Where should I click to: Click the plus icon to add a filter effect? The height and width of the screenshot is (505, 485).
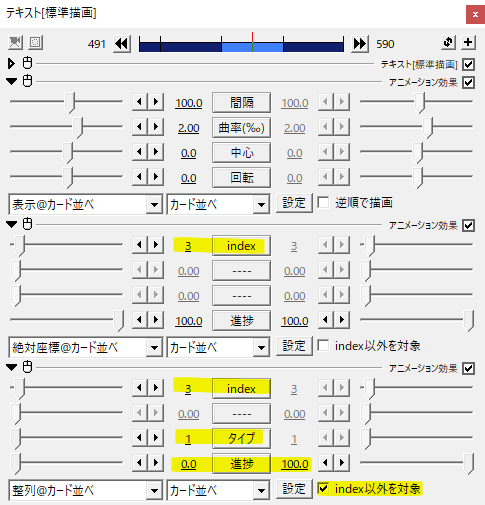coord(468,42)
